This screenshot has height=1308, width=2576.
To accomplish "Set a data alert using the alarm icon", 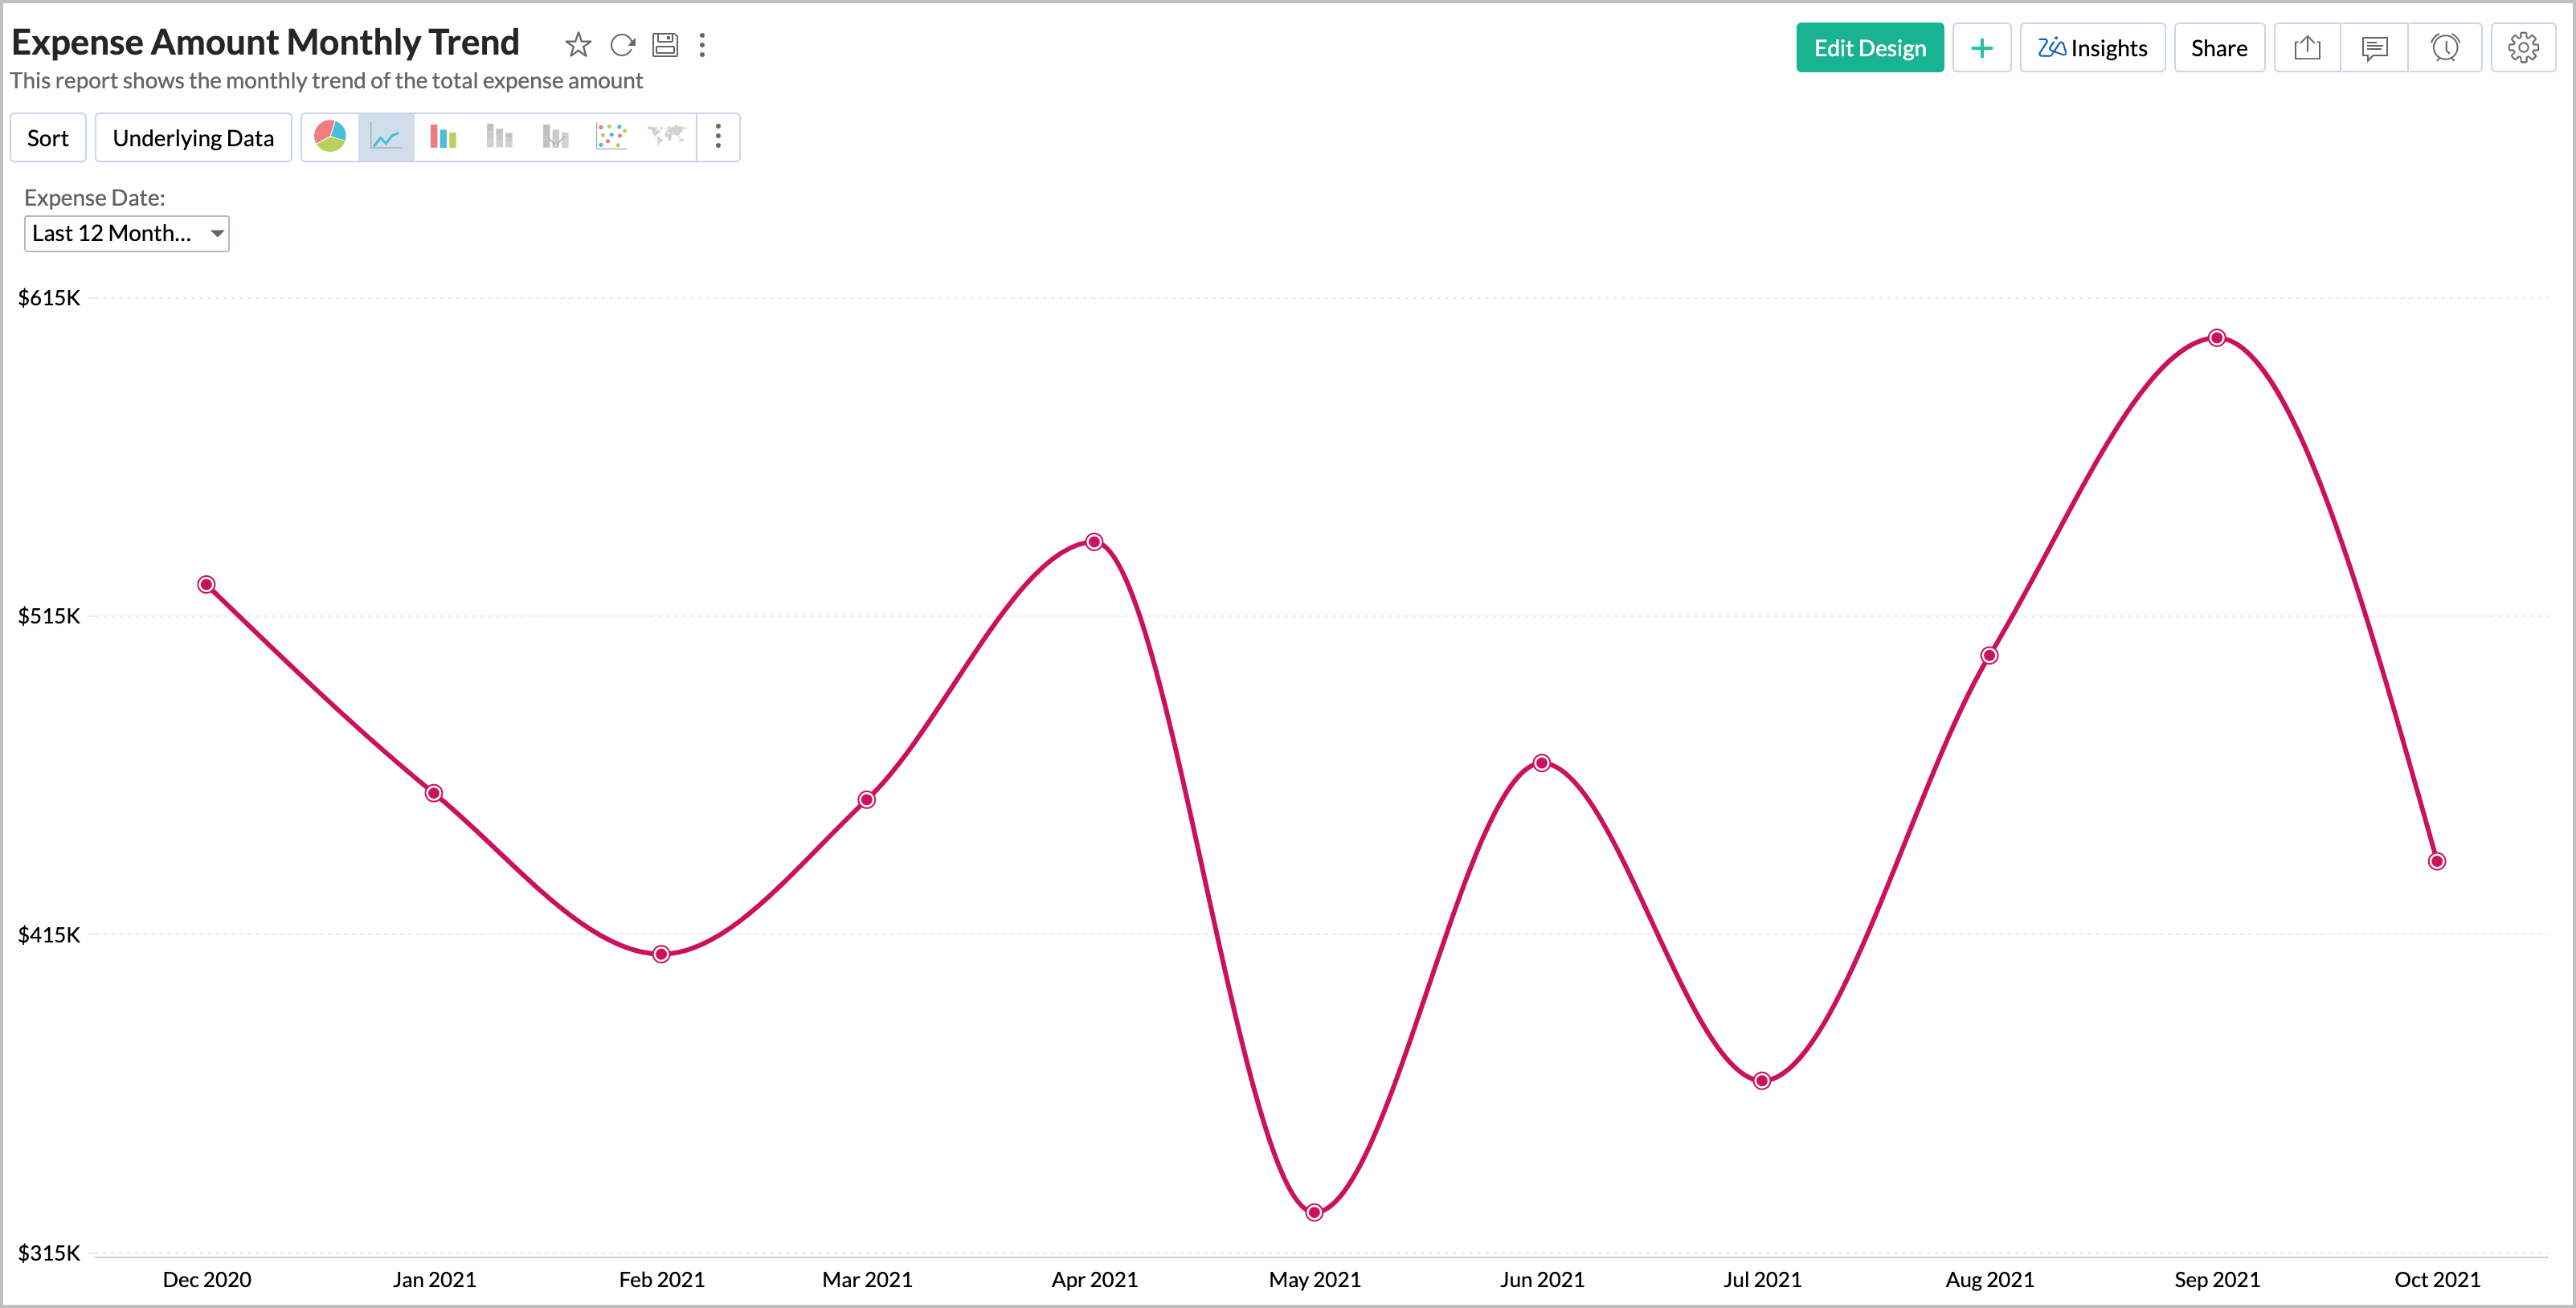I will (x=2446, y=46).
